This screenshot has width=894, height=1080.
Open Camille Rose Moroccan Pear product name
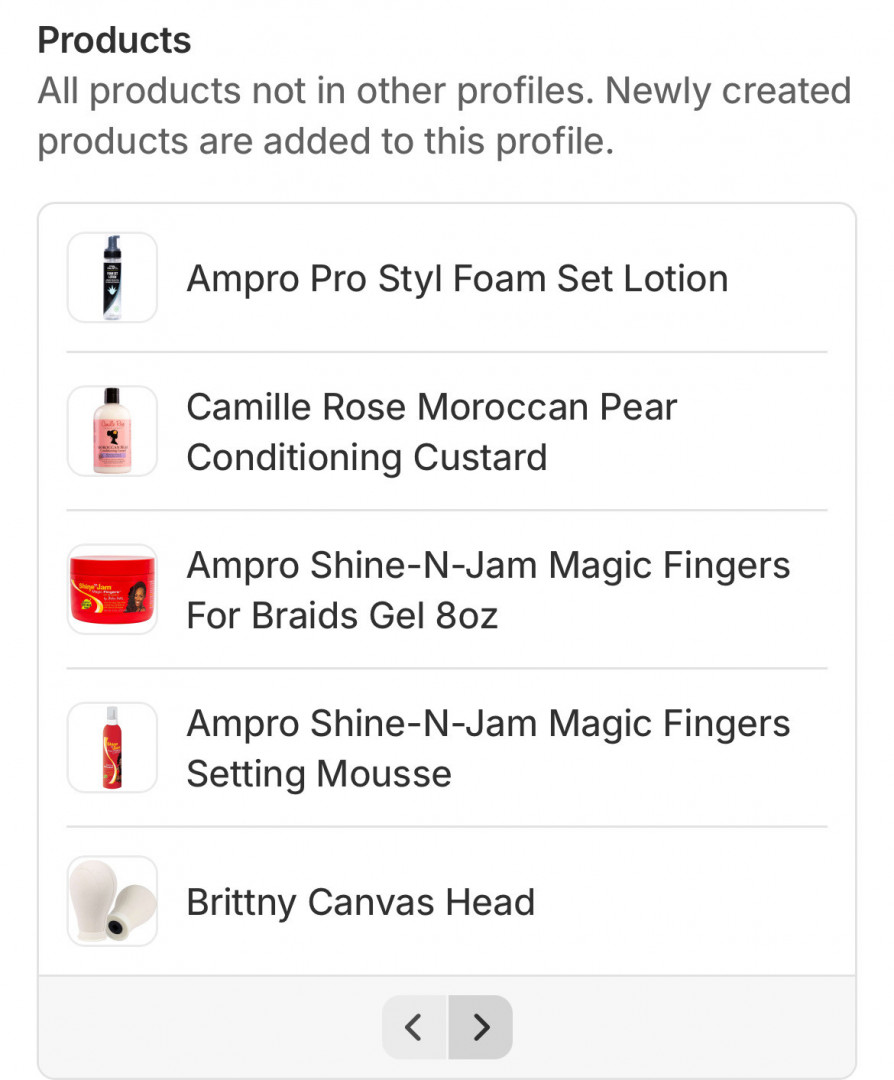431,407
